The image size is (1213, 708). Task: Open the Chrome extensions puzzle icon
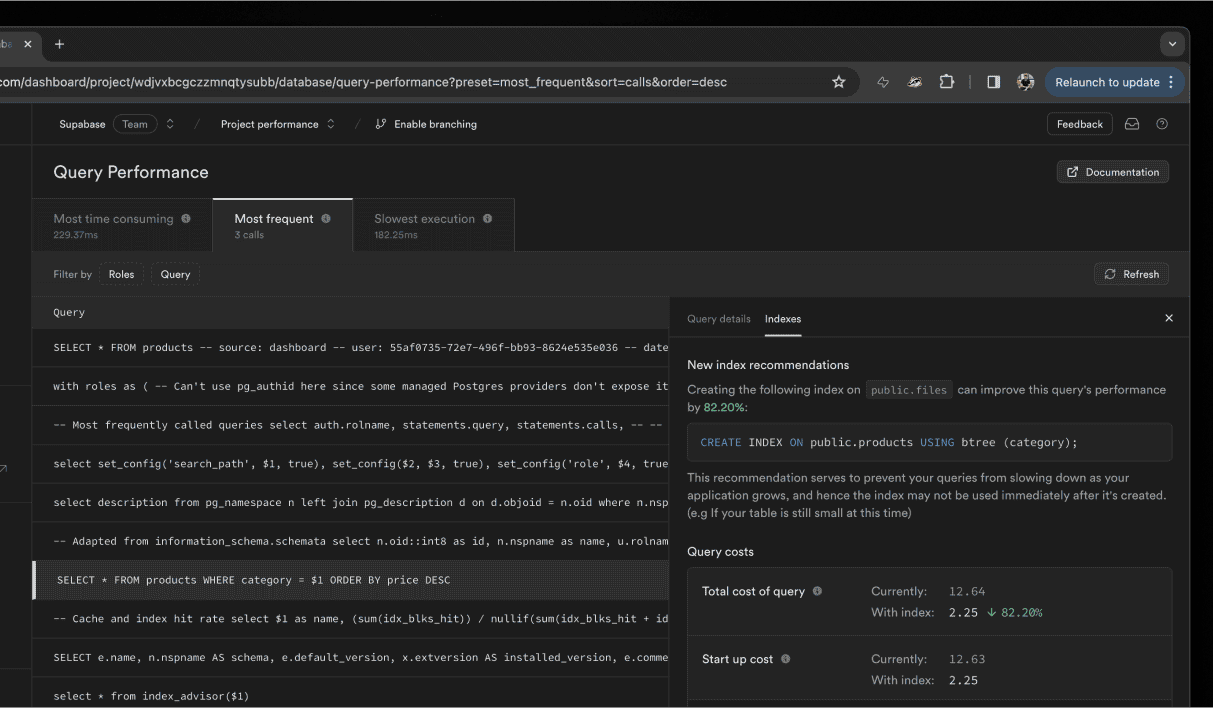946,82
